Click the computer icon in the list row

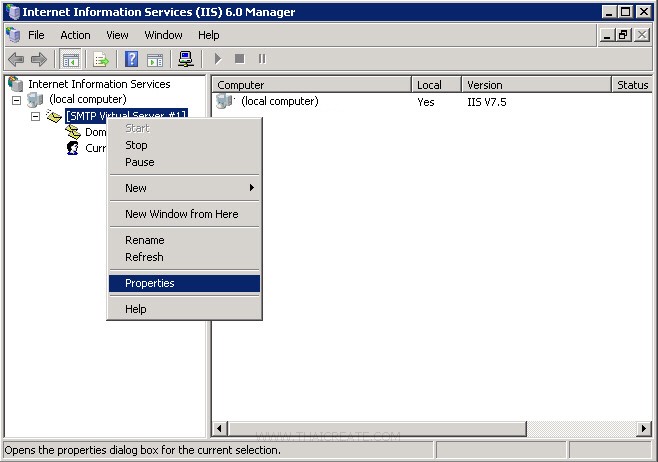tap(225, 101)
